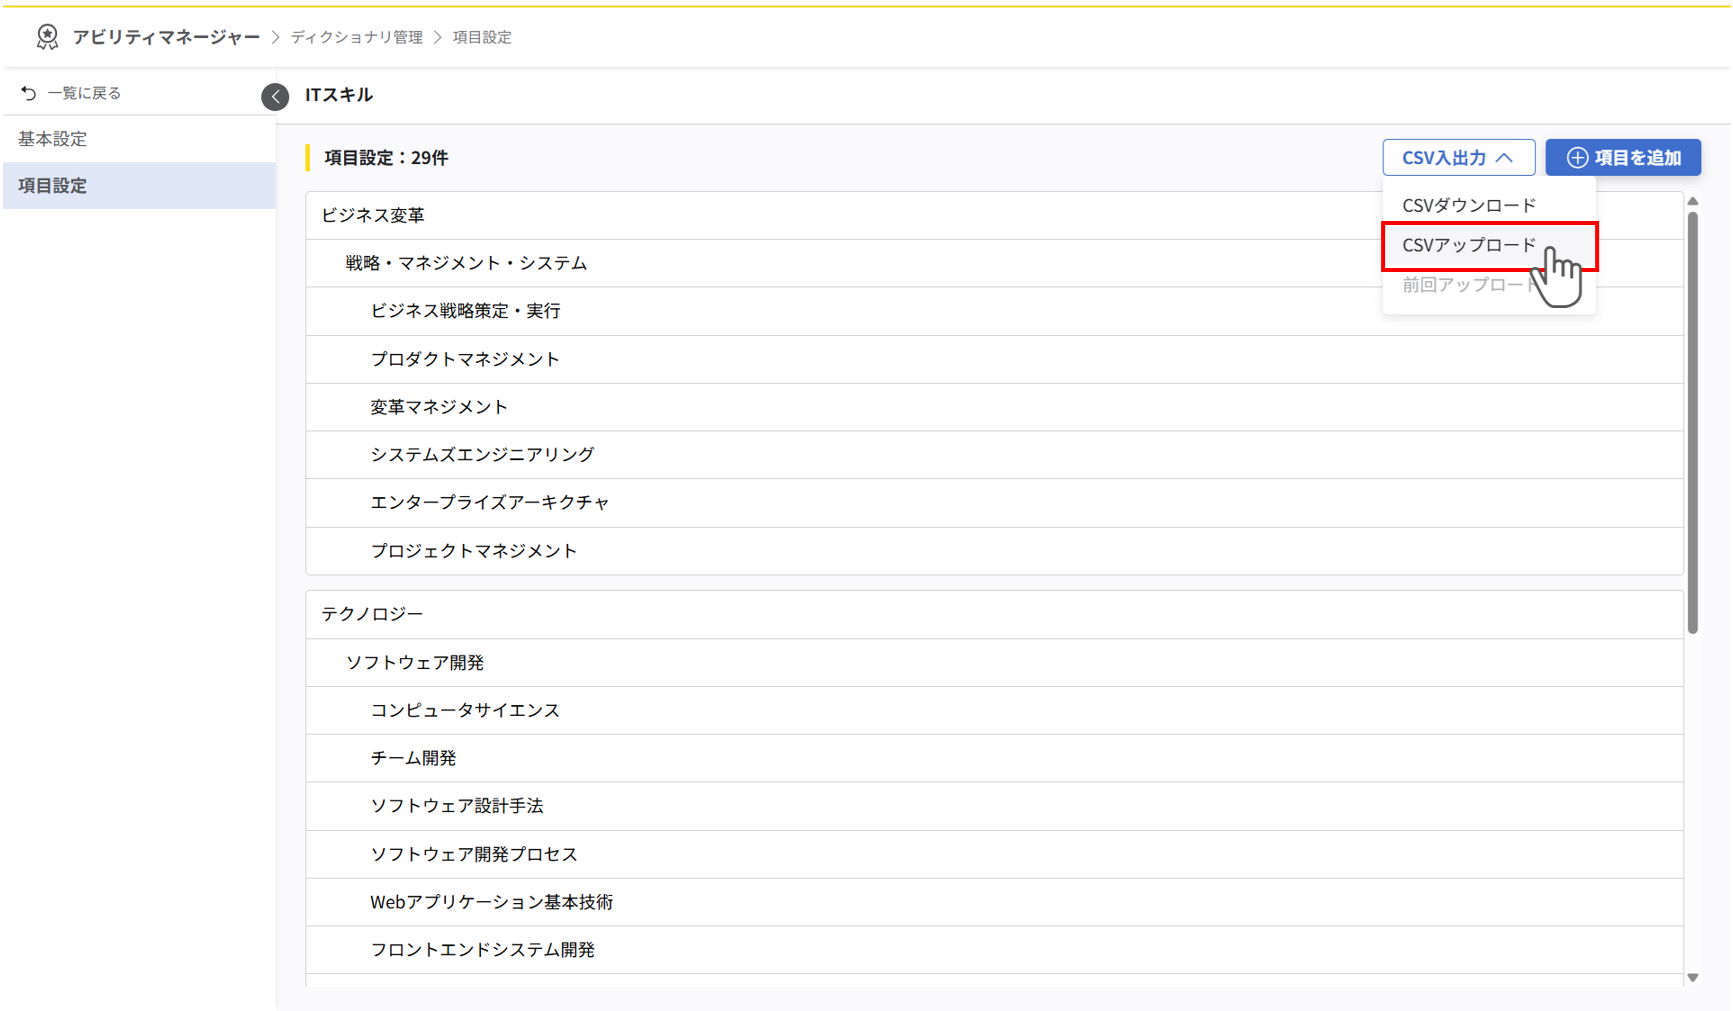Navigate to アビリティマネージャー via breadcrumb
Image resolution: width=1733 pixels, height=1011 pixels.
pos(165,37)
